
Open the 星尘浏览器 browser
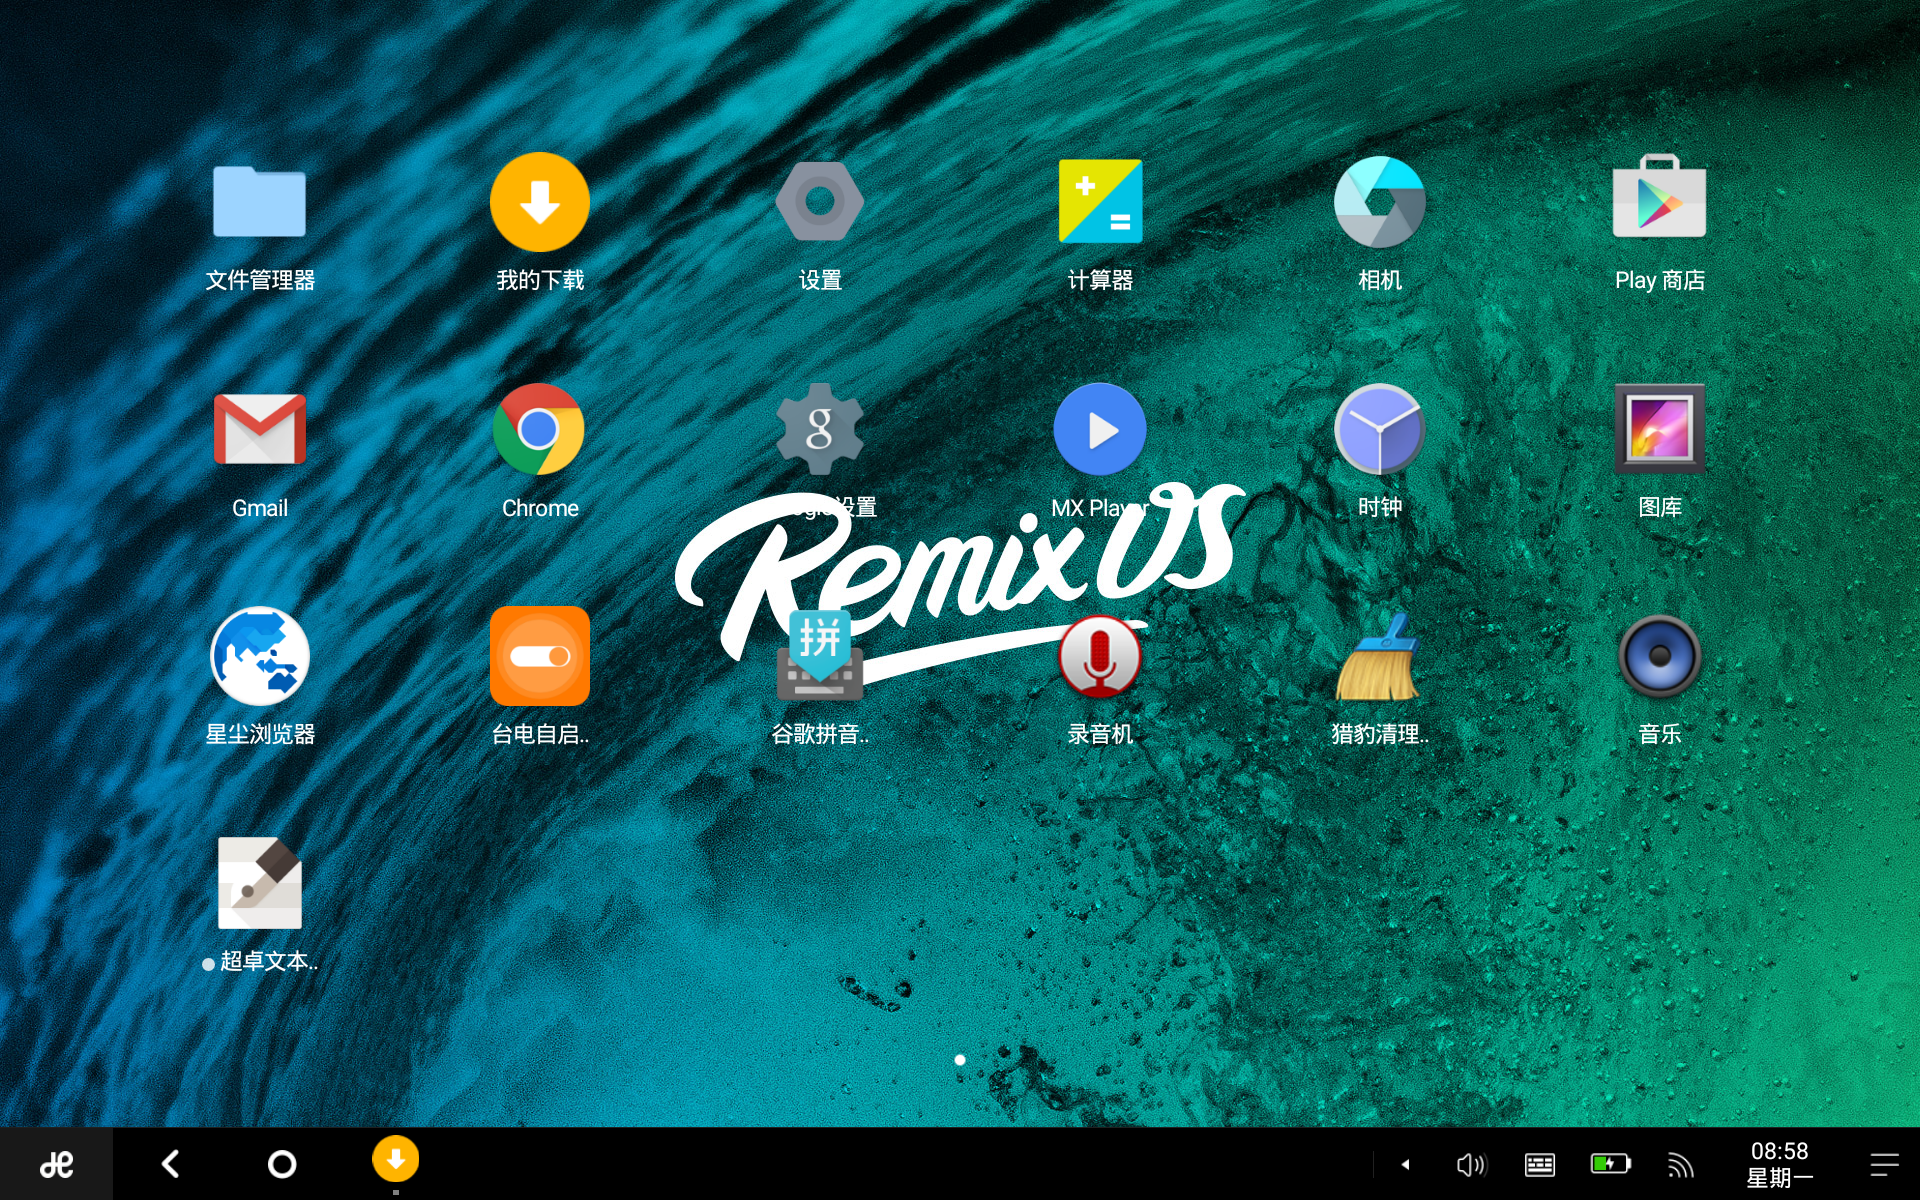259,657
